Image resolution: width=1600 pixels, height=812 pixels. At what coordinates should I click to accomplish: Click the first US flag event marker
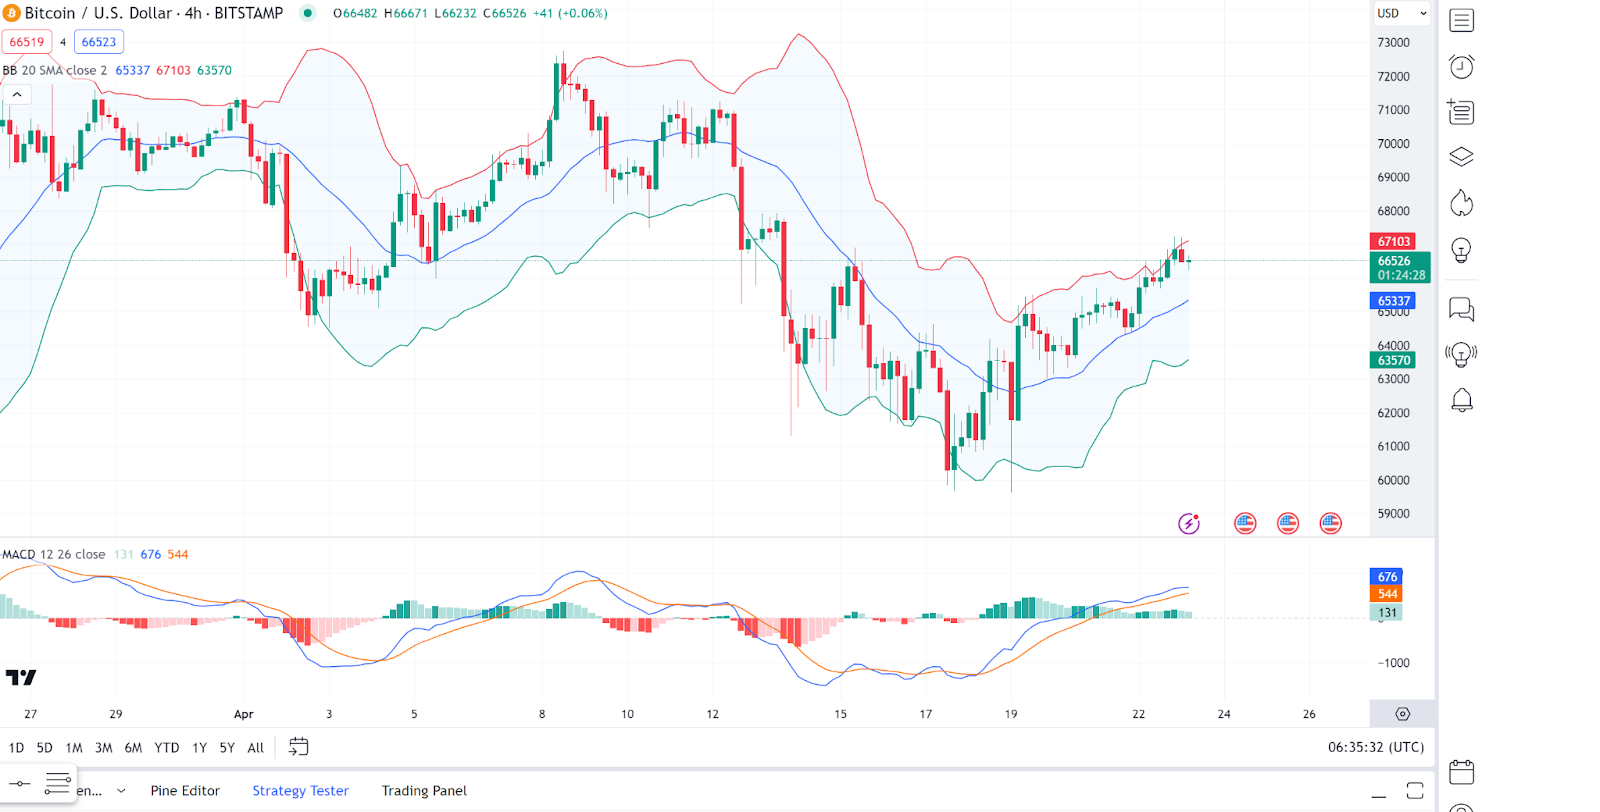point(1245,523)
